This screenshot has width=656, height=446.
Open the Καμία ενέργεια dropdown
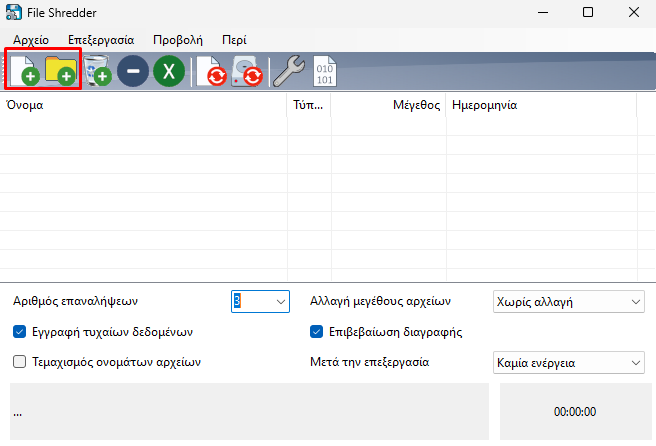click(x=569, y=362)
